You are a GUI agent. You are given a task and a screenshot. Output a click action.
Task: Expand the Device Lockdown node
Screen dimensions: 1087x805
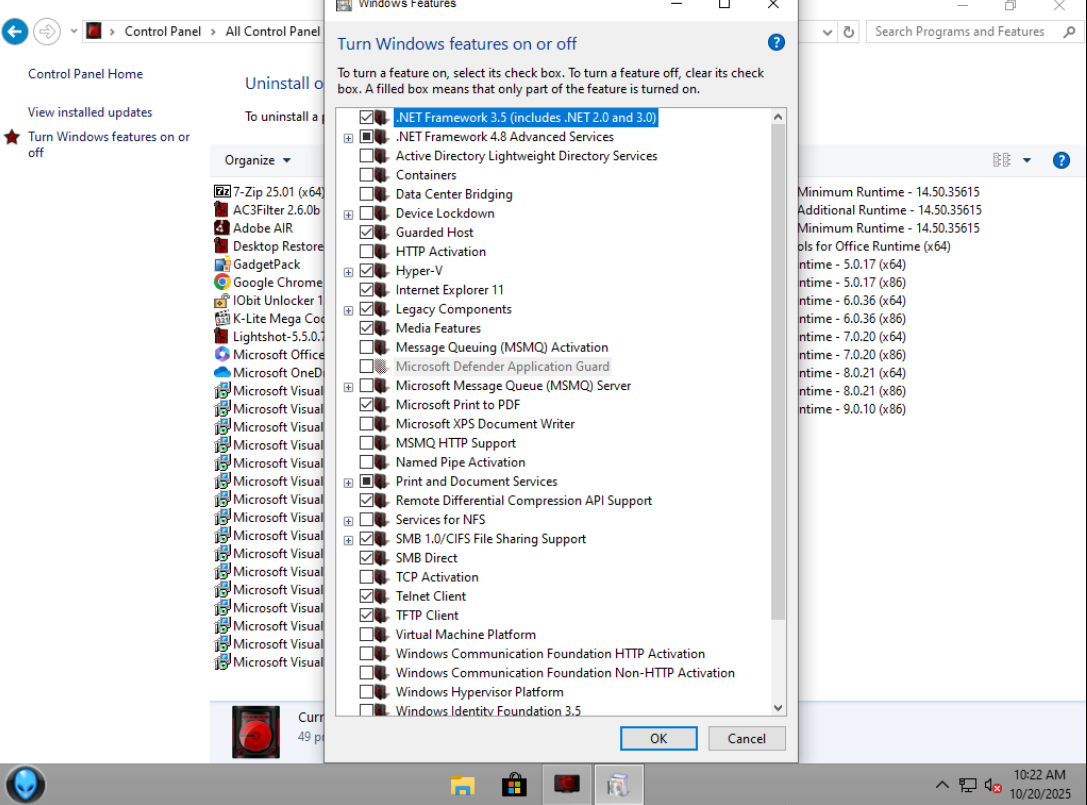(x=349, y=215)
